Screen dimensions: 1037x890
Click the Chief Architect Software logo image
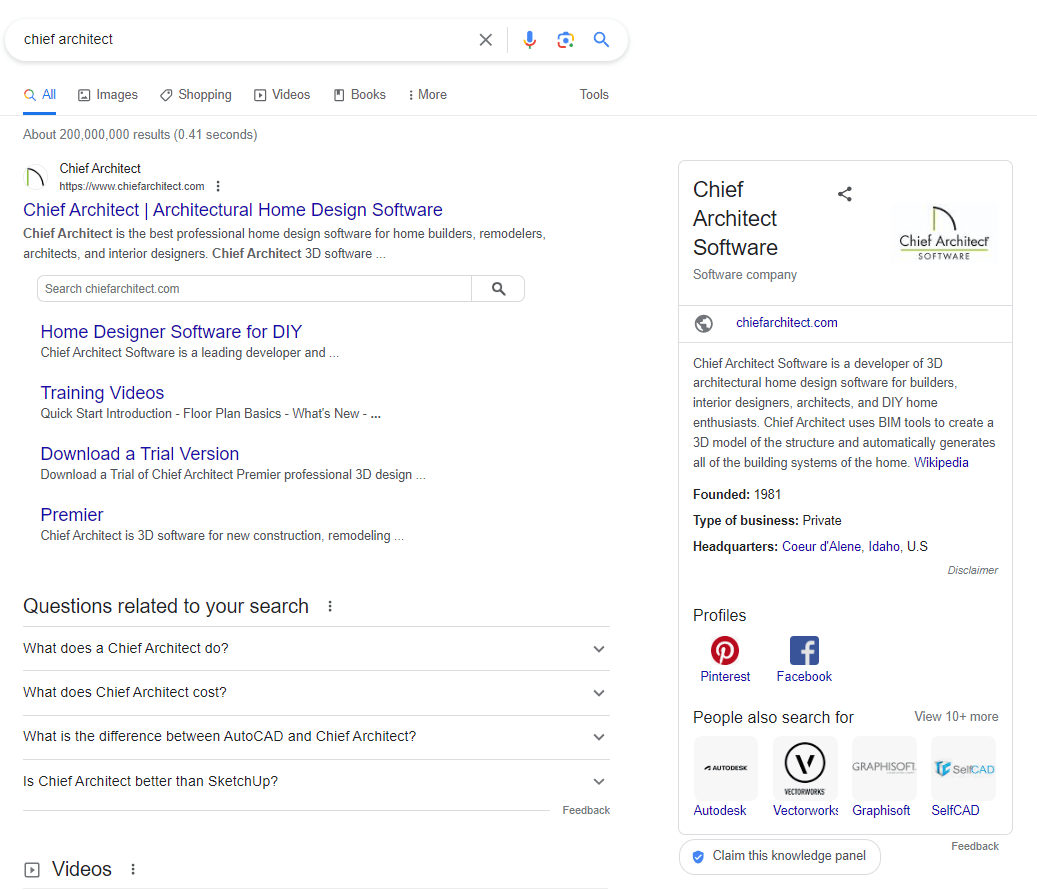(x=944, y=233)
